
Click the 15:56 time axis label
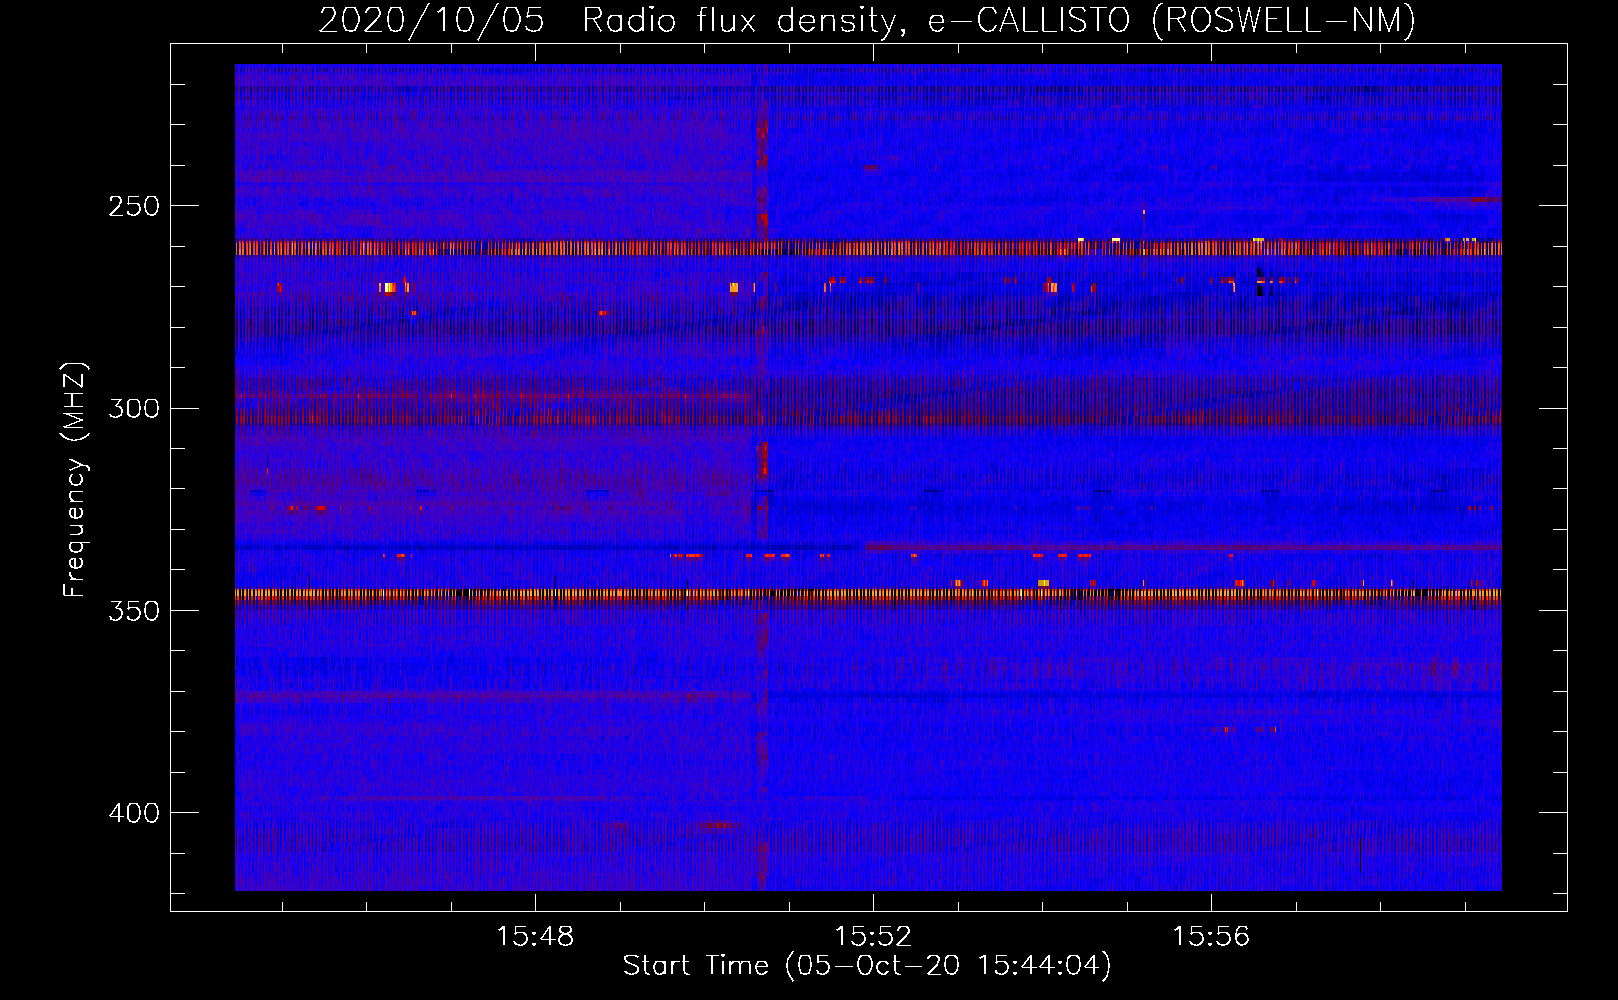[1211, 936]
